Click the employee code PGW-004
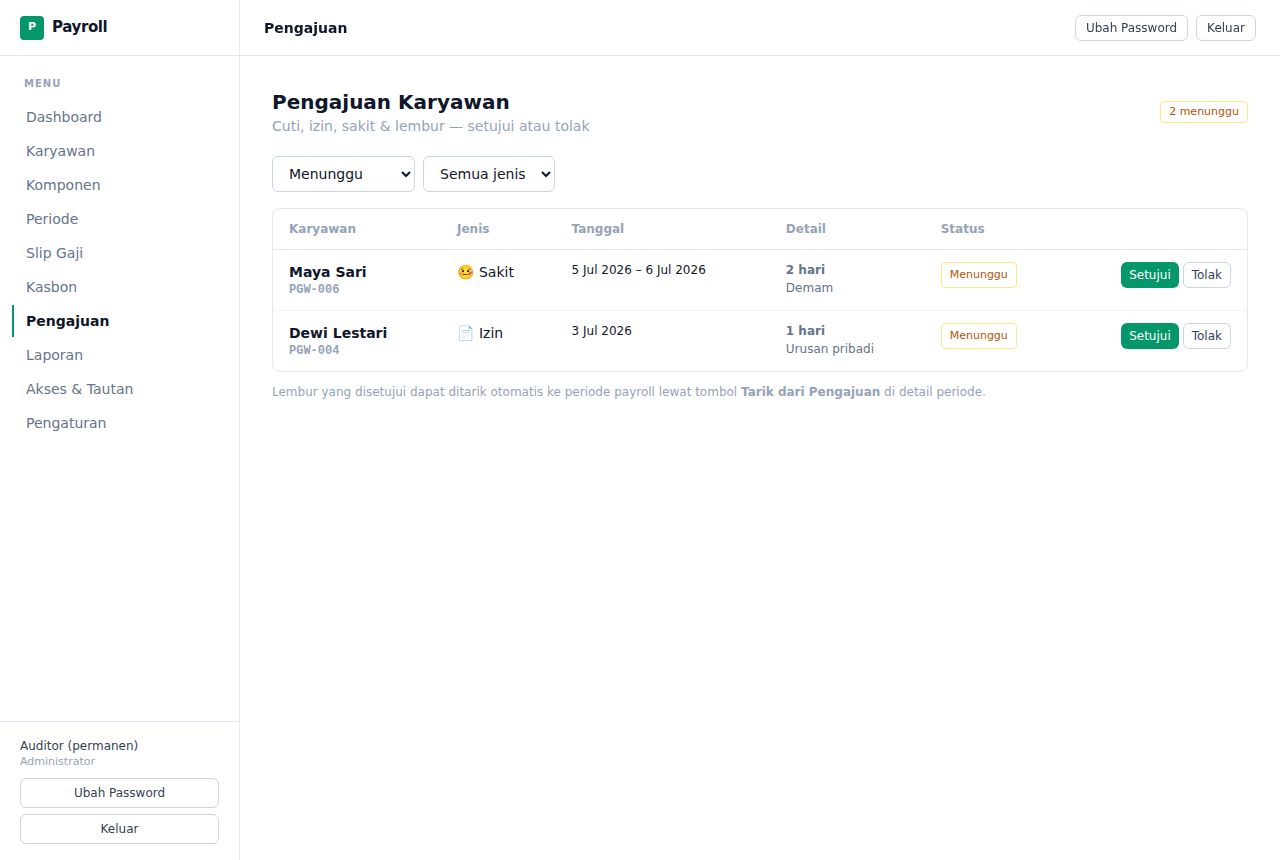Viewport: 1280px width, 860px height. point(314,350)
